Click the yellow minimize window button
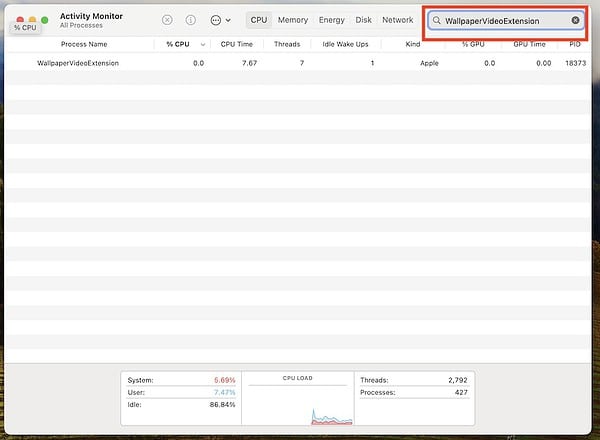Screen dimensions: 600x440 coord(32,19)
